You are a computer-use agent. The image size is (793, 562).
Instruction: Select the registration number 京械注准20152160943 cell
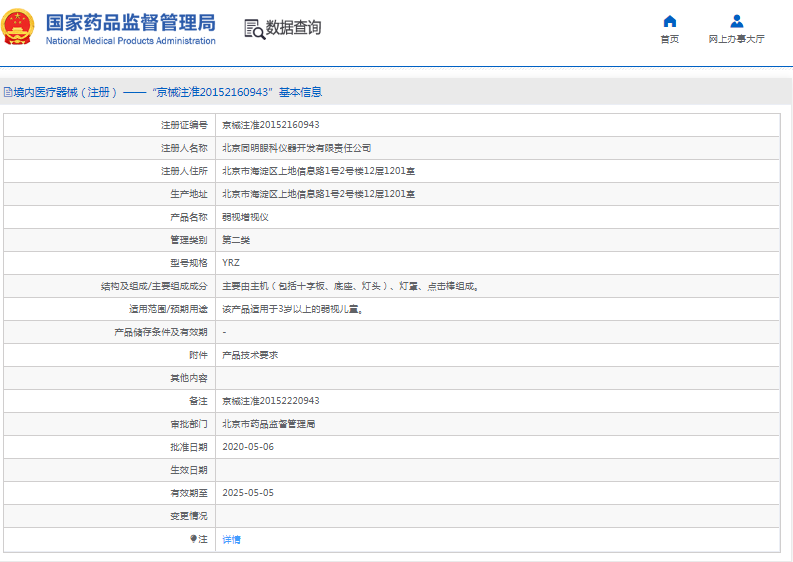coord(270,125)
